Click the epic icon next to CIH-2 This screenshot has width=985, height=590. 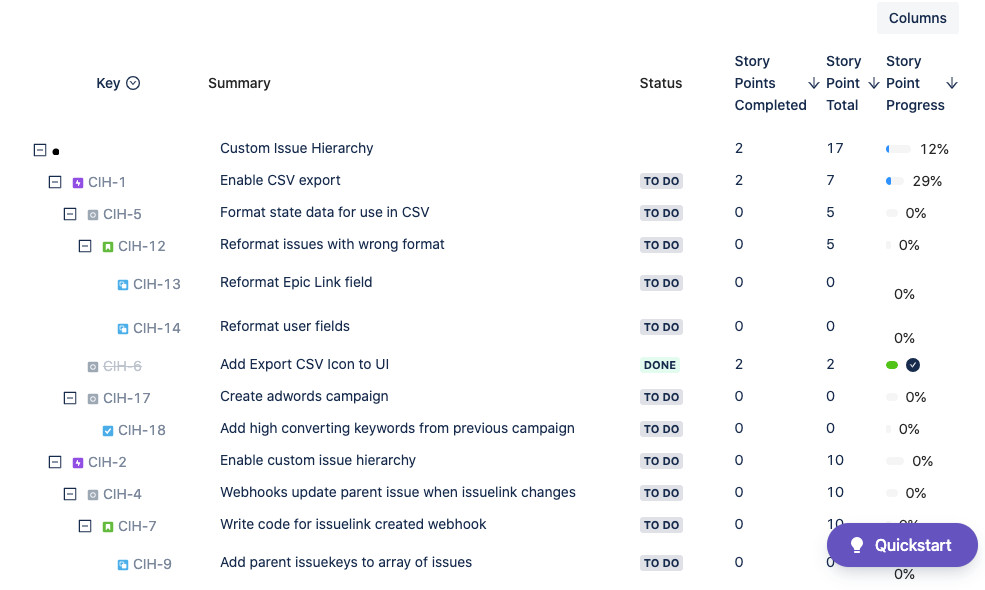click(x=78, y=462)
